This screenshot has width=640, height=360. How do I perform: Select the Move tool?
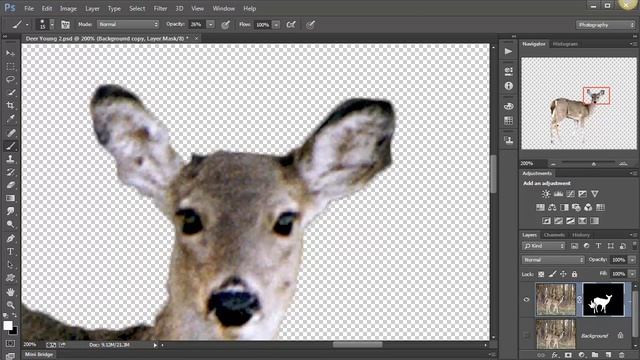(x=10, y=53)
